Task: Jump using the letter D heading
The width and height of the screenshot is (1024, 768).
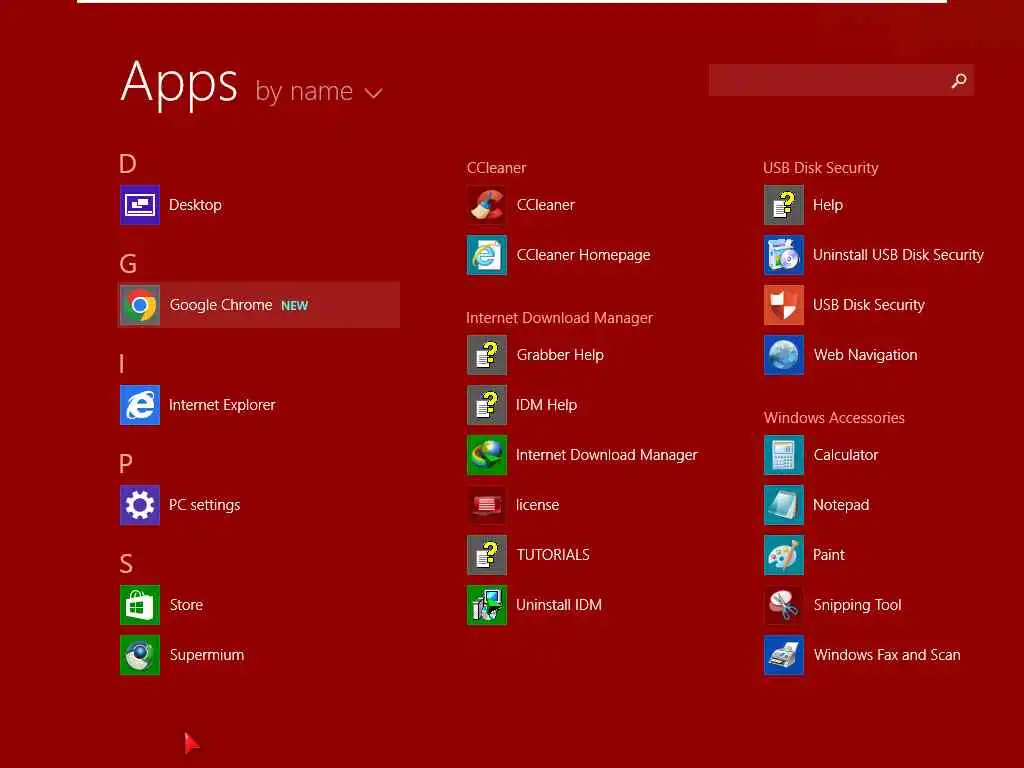Action: pos(128,164)
